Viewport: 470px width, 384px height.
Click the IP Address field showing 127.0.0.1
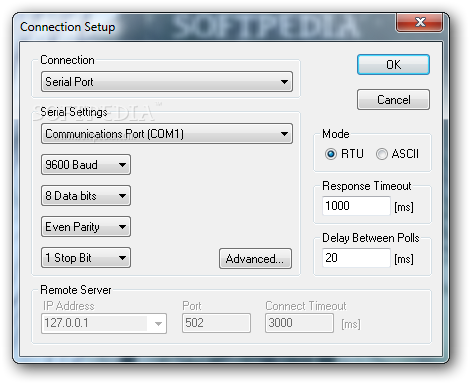(x=104, y=323)
